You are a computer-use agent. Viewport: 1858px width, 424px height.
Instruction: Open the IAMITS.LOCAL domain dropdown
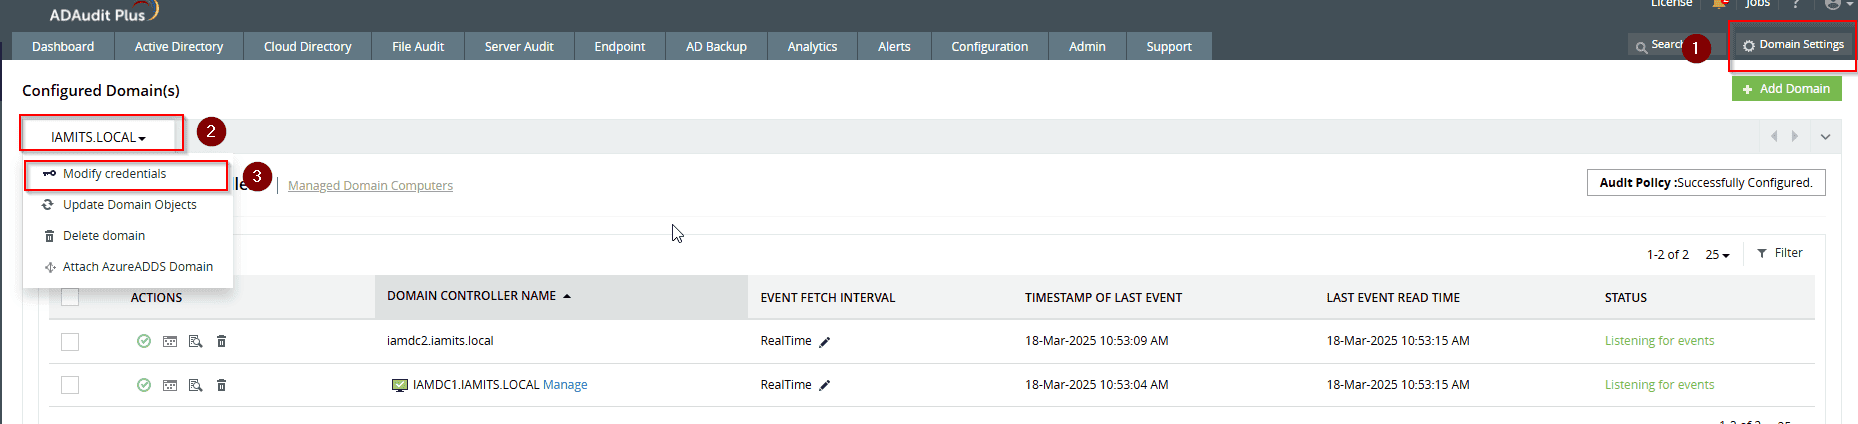click(x=98, y=137)
